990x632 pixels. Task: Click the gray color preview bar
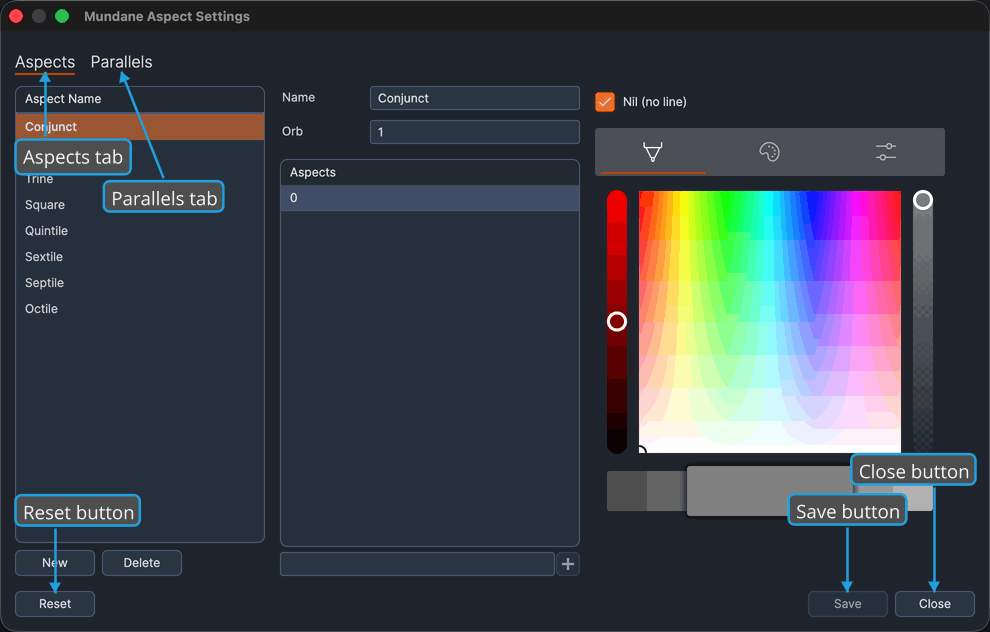point(769,491)
